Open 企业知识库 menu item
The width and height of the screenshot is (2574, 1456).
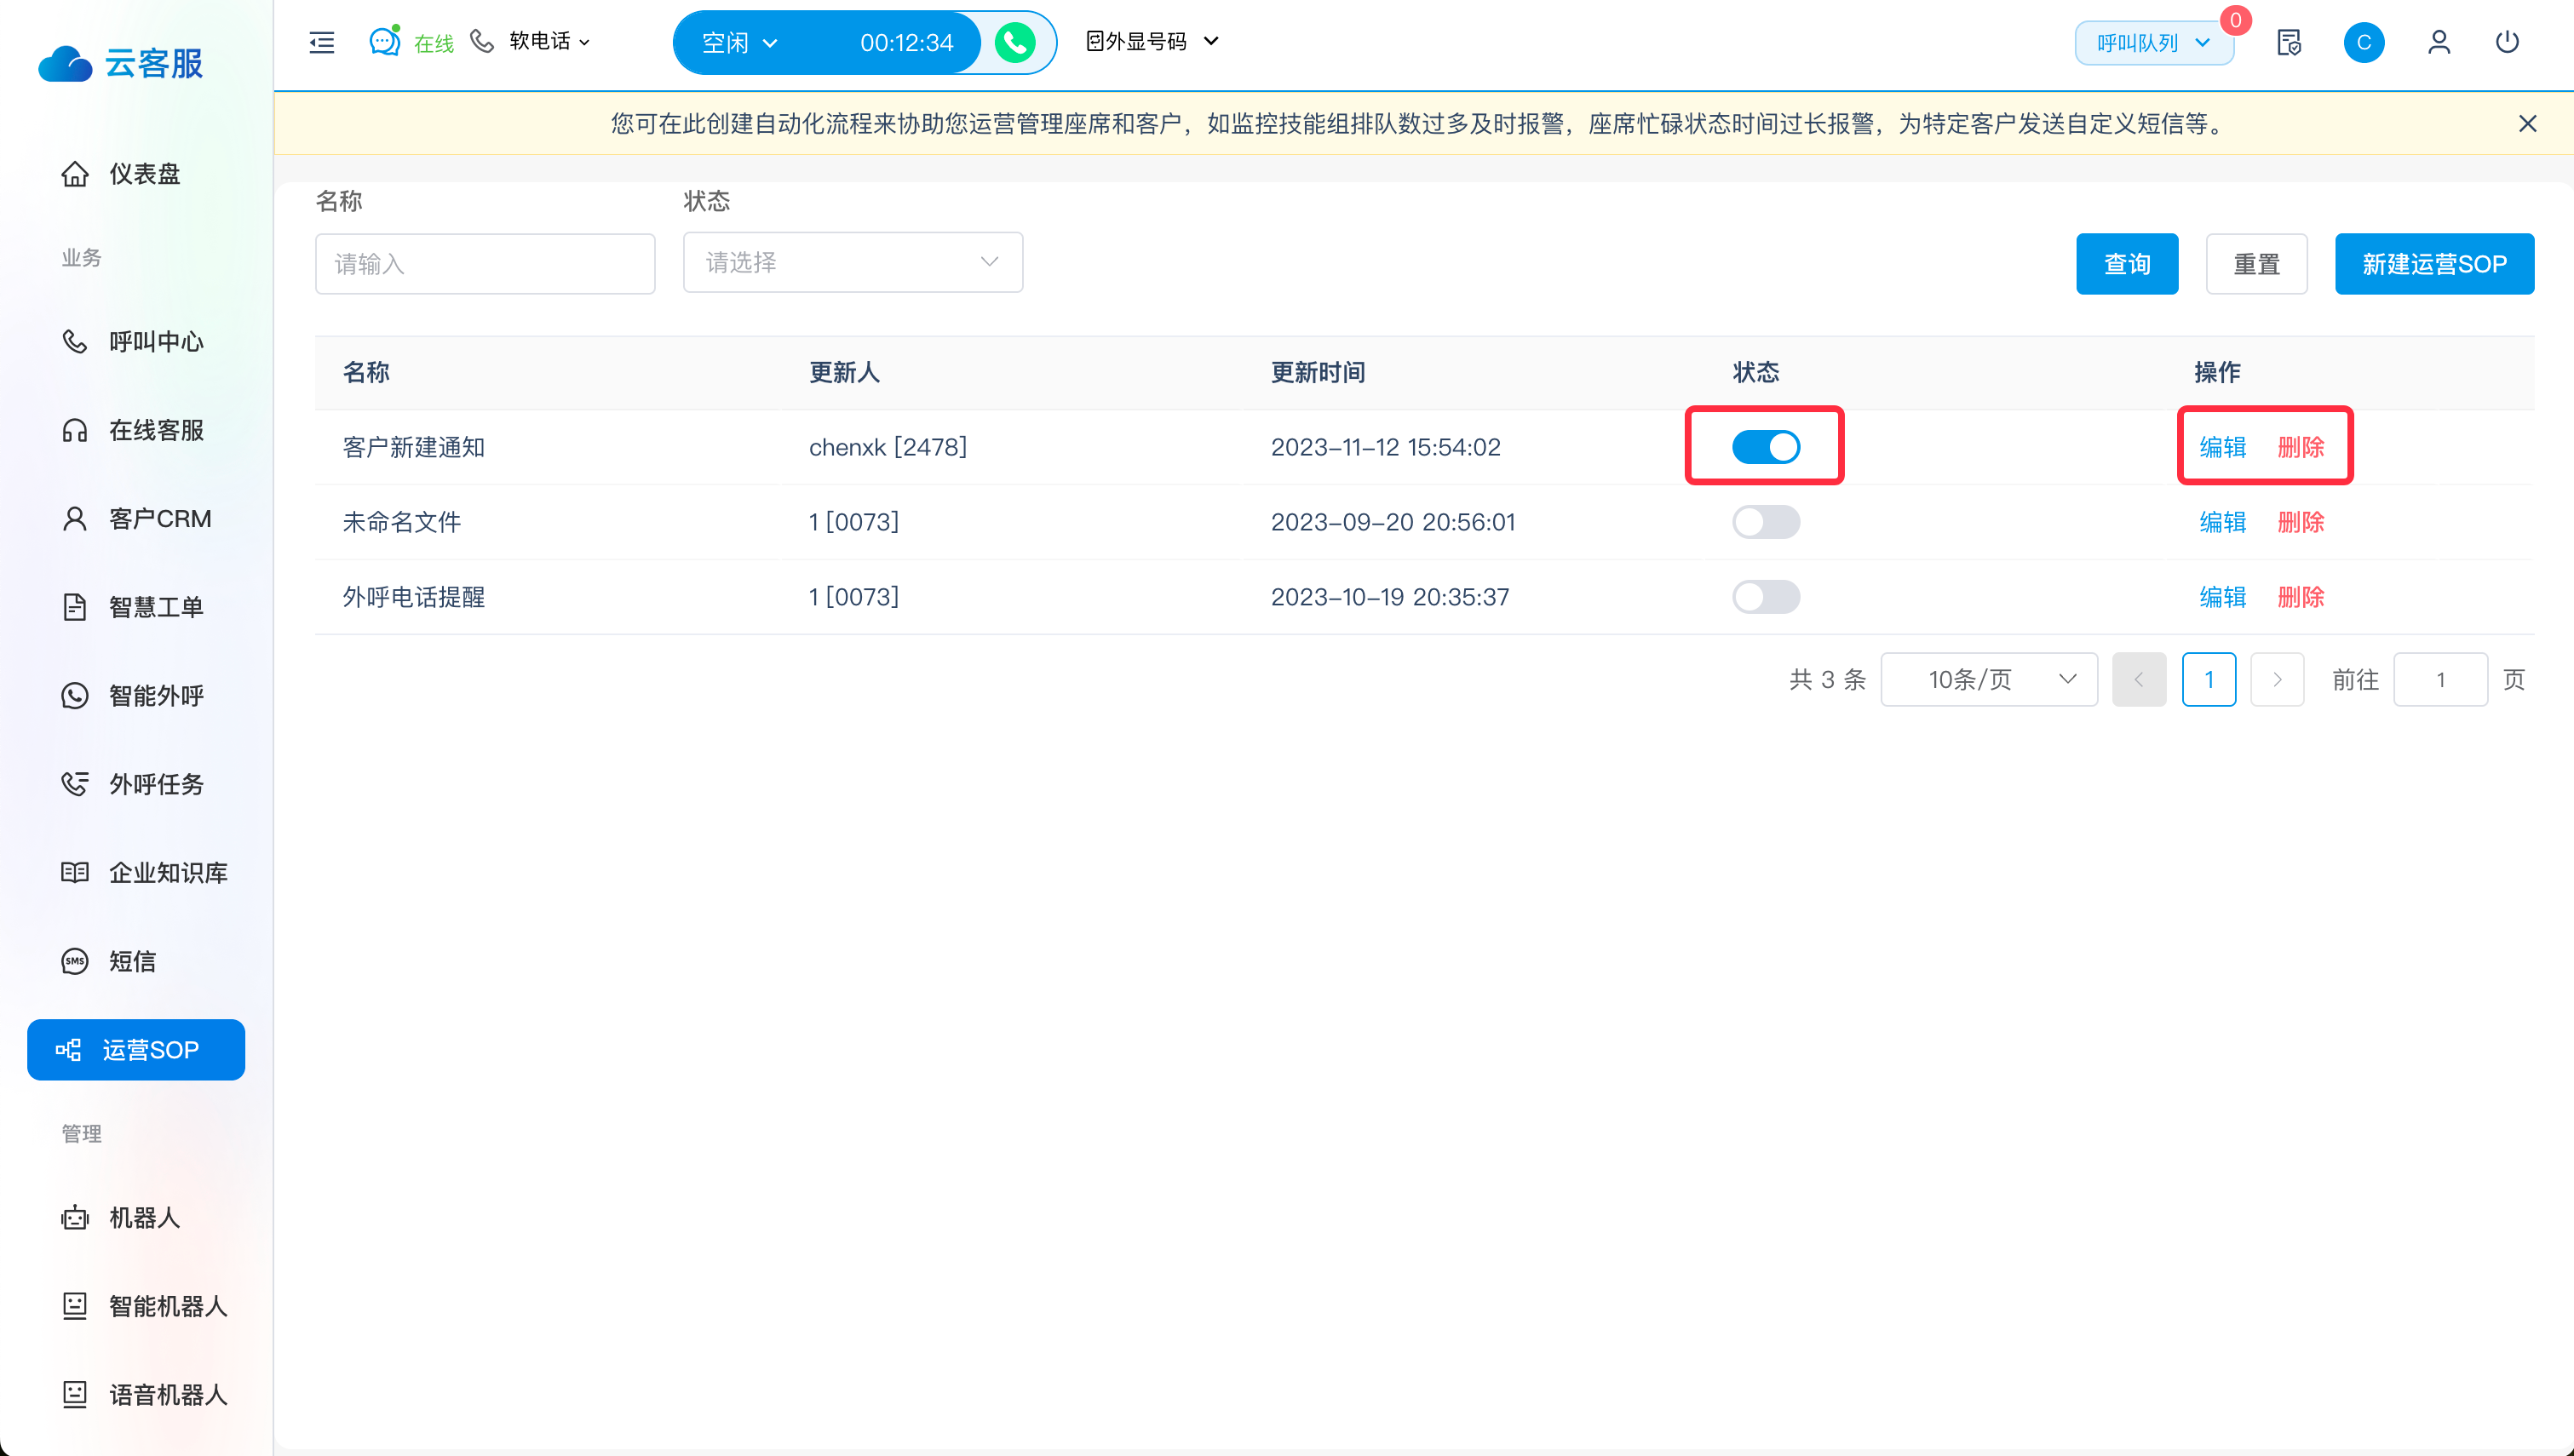136,873
